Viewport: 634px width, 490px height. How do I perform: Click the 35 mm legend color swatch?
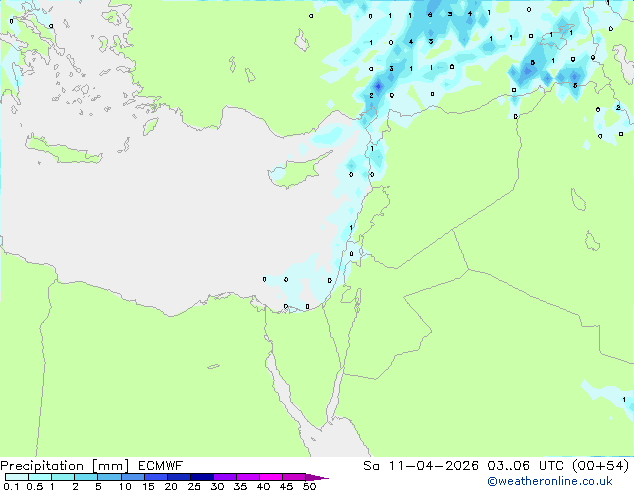coord(248,477)
